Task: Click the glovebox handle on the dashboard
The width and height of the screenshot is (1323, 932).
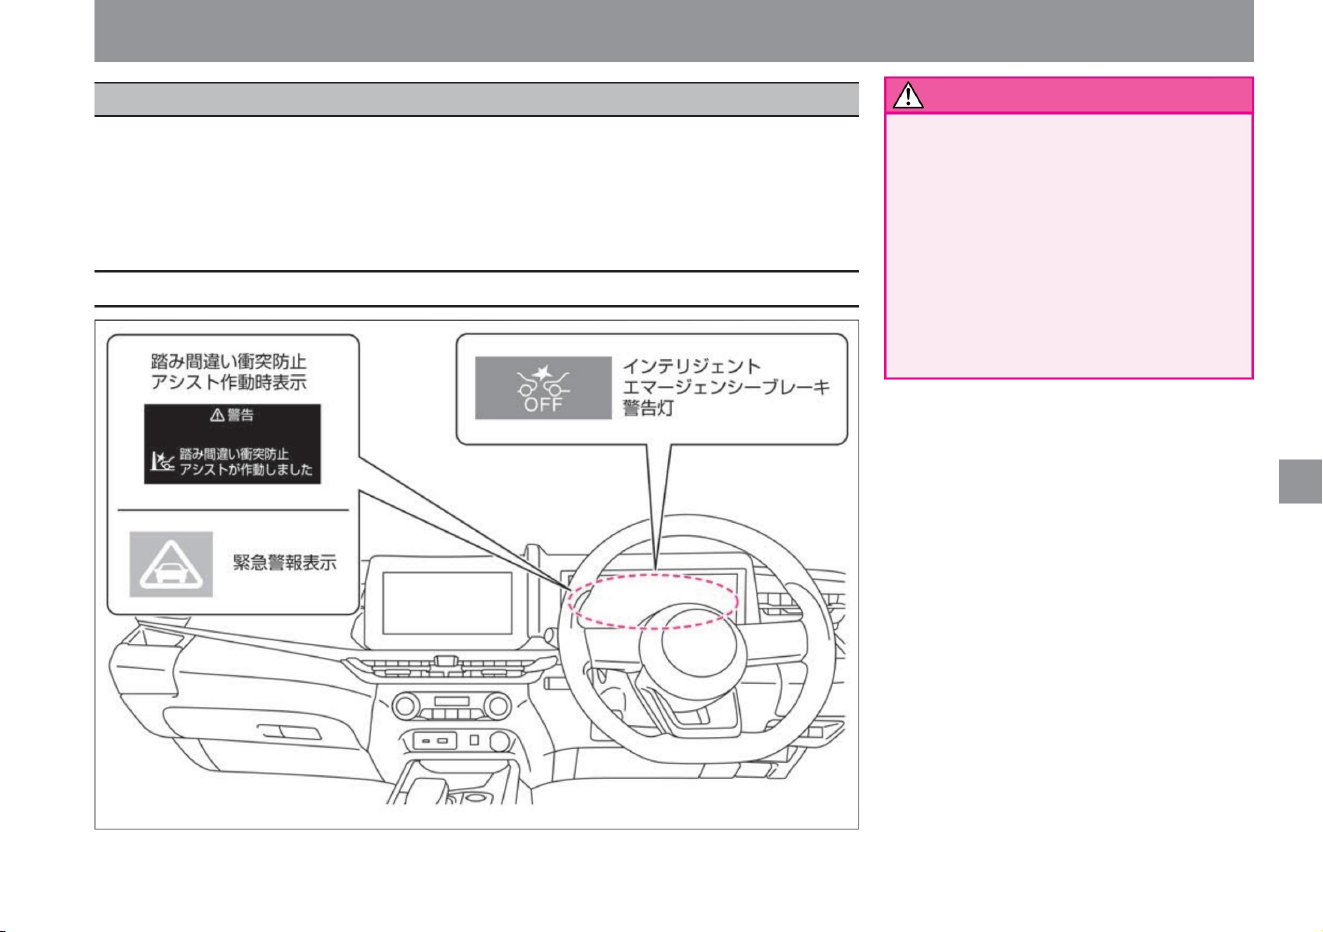Action: (283, 732)
